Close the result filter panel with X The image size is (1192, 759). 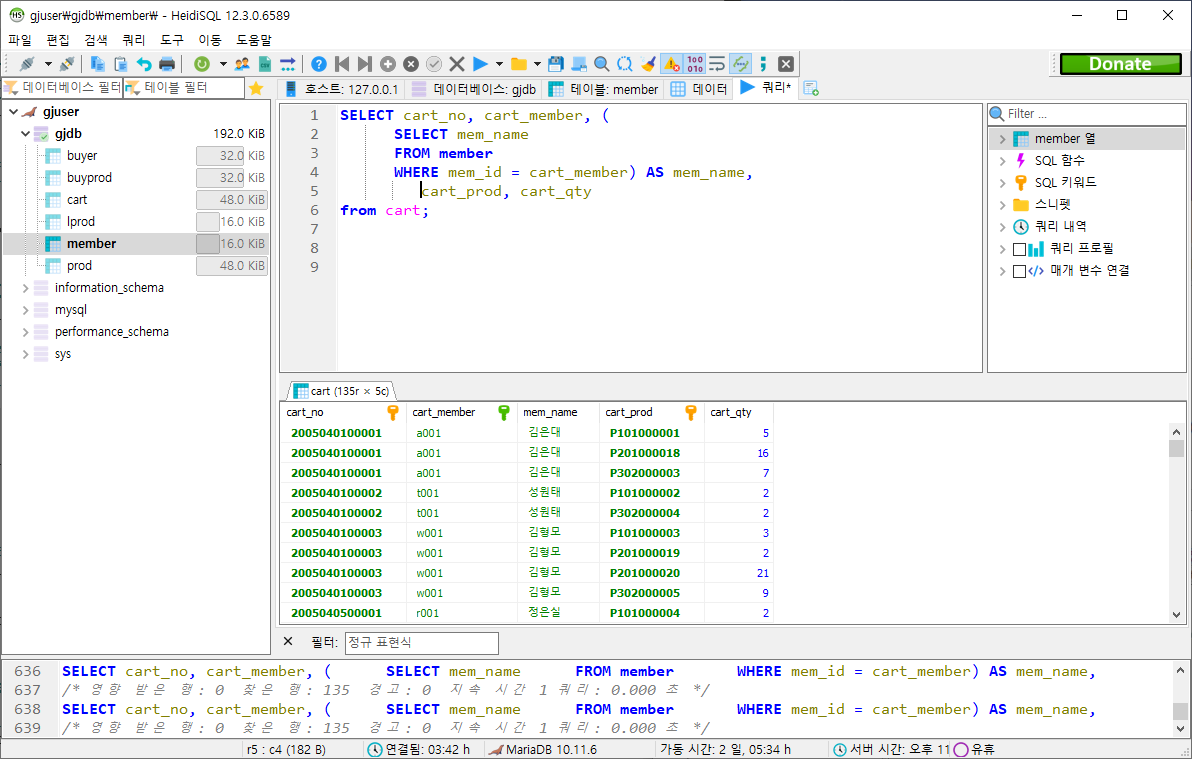[288, 642]
